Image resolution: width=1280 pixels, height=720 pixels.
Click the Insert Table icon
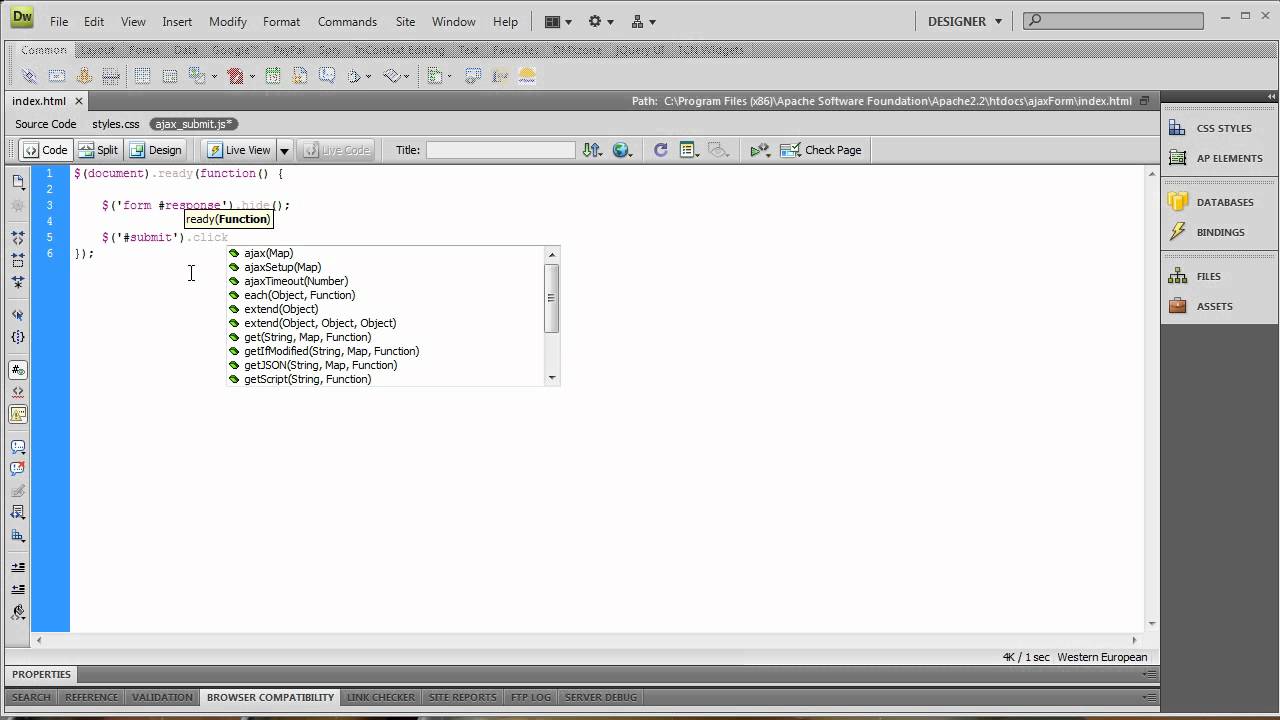pos(142,76)
